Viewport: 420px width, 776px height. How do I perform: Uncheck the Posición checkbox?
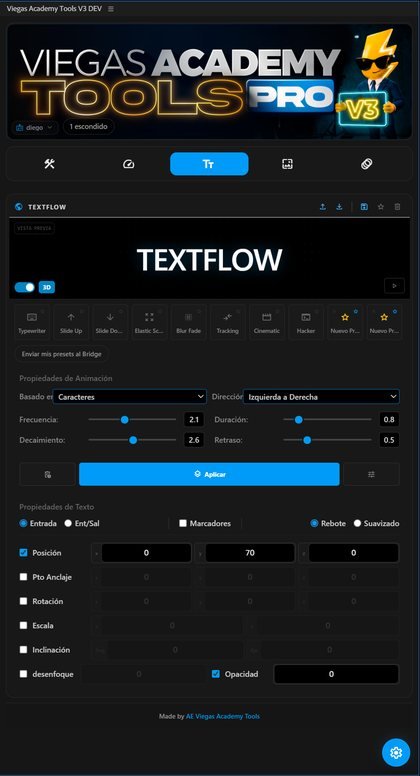(23, 553)
